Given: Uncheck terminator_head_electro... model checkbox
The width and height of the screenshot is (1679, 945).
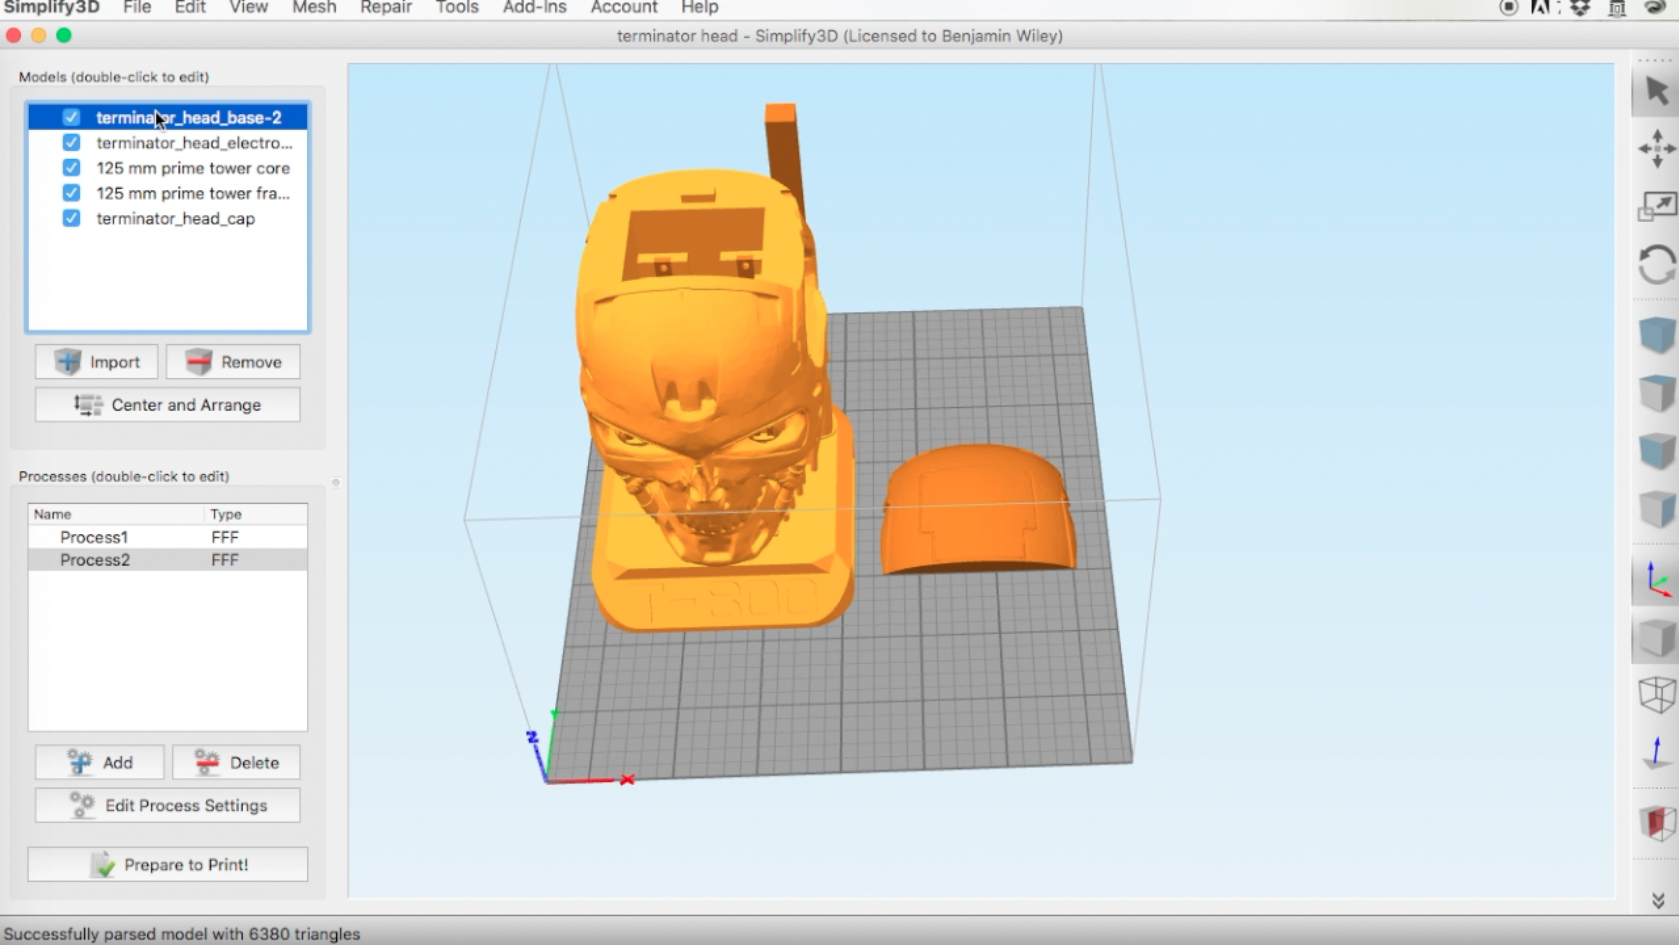Looking at the screenshot, I should coord(71,142).
